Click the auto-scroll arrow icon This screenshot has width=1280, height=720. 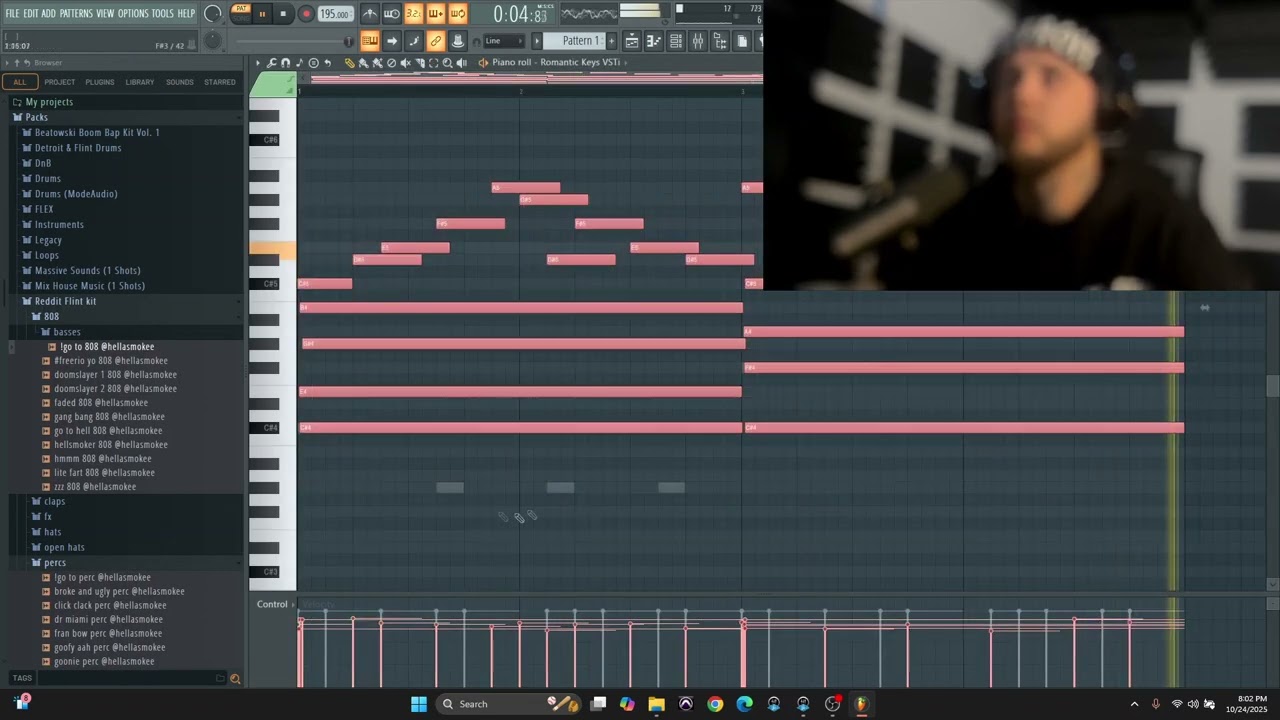tap(392, 41)
